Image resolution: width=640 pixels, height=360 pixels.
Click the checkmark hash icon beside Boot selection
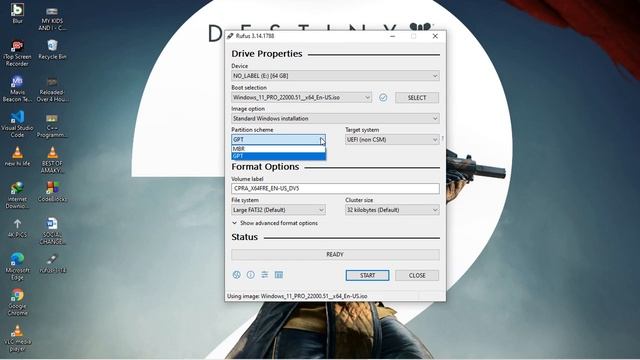click(x=383, y=98)
